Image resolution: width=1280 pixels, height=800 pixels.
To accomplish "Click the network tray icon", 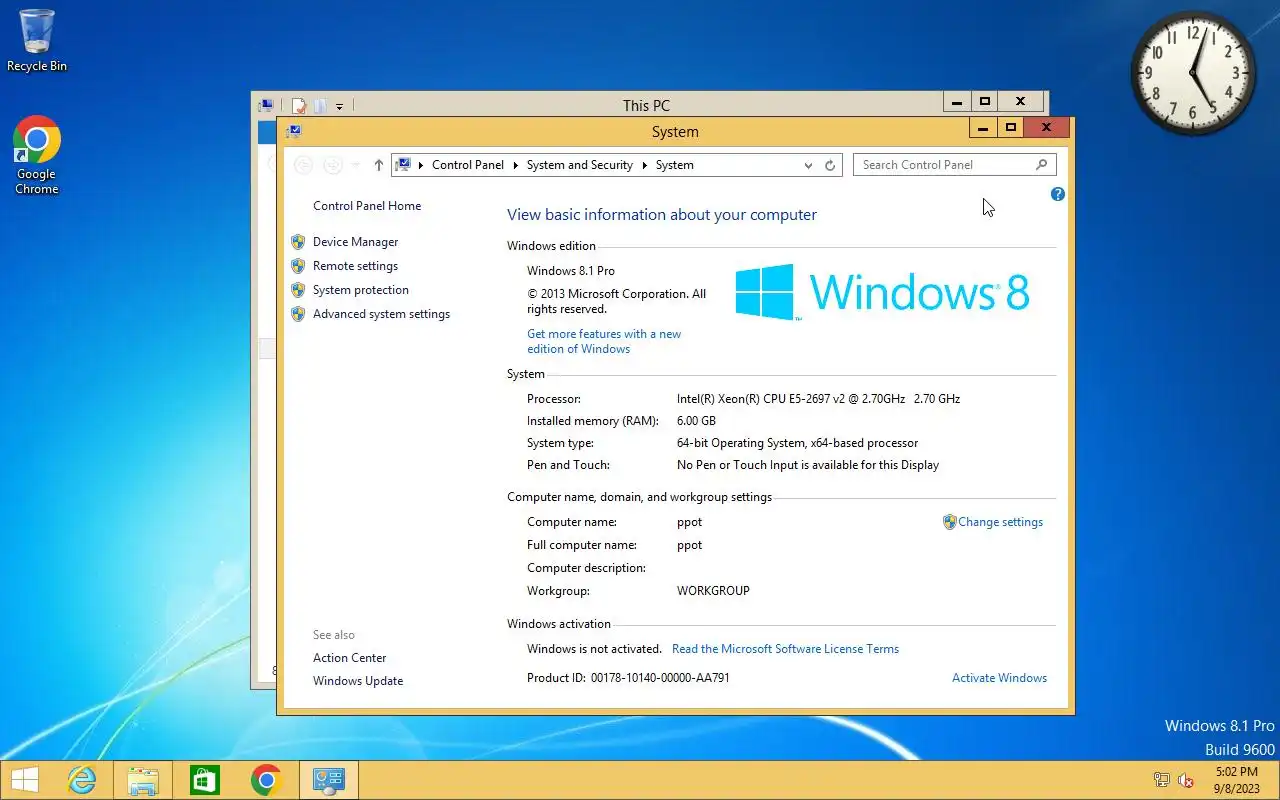I will [x=1162, y=780].
